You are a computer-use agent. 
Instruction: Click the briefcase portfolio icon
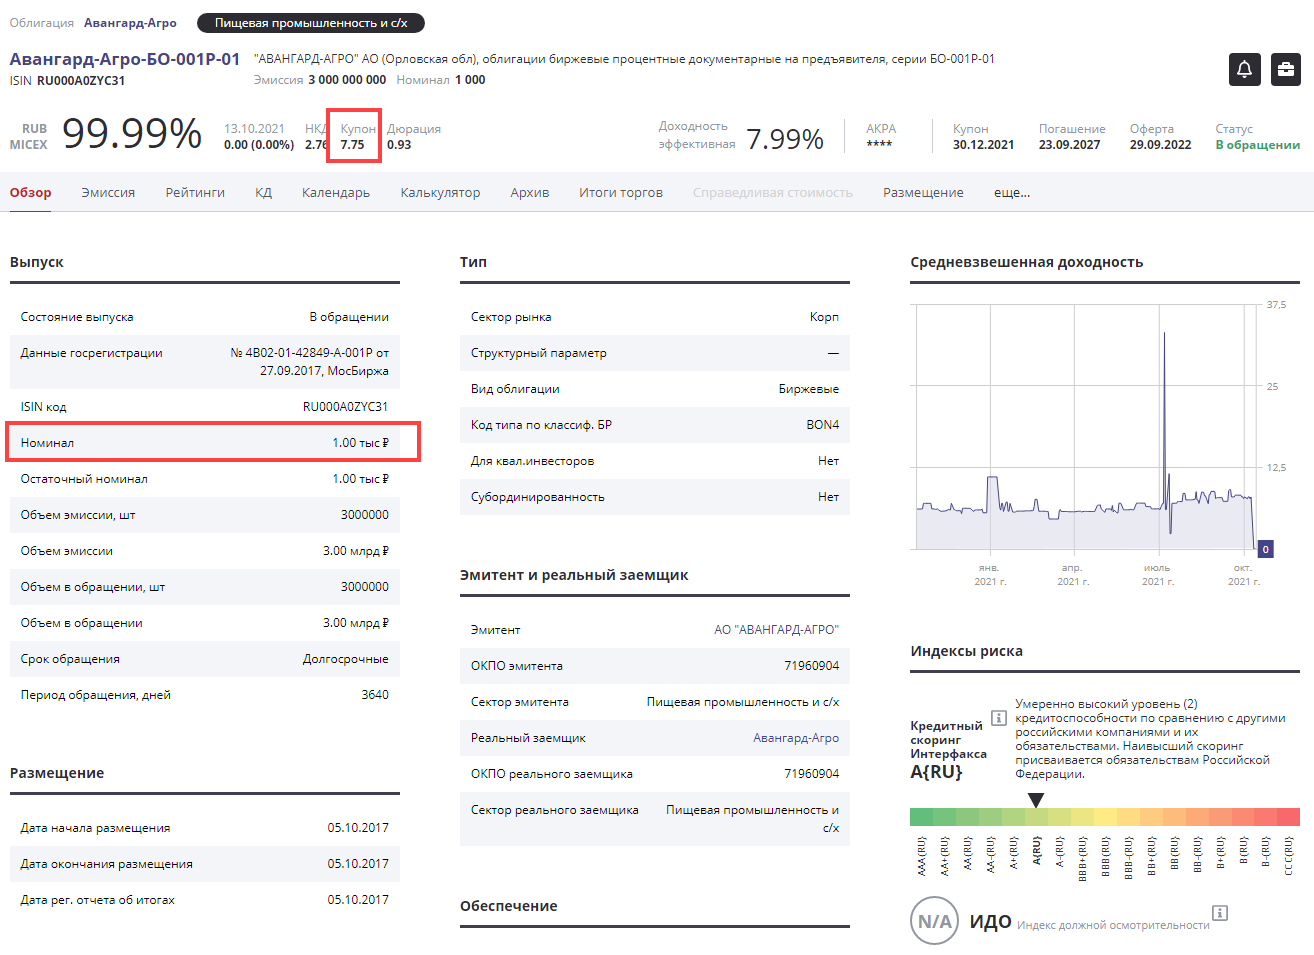[x=1285, y=69]
